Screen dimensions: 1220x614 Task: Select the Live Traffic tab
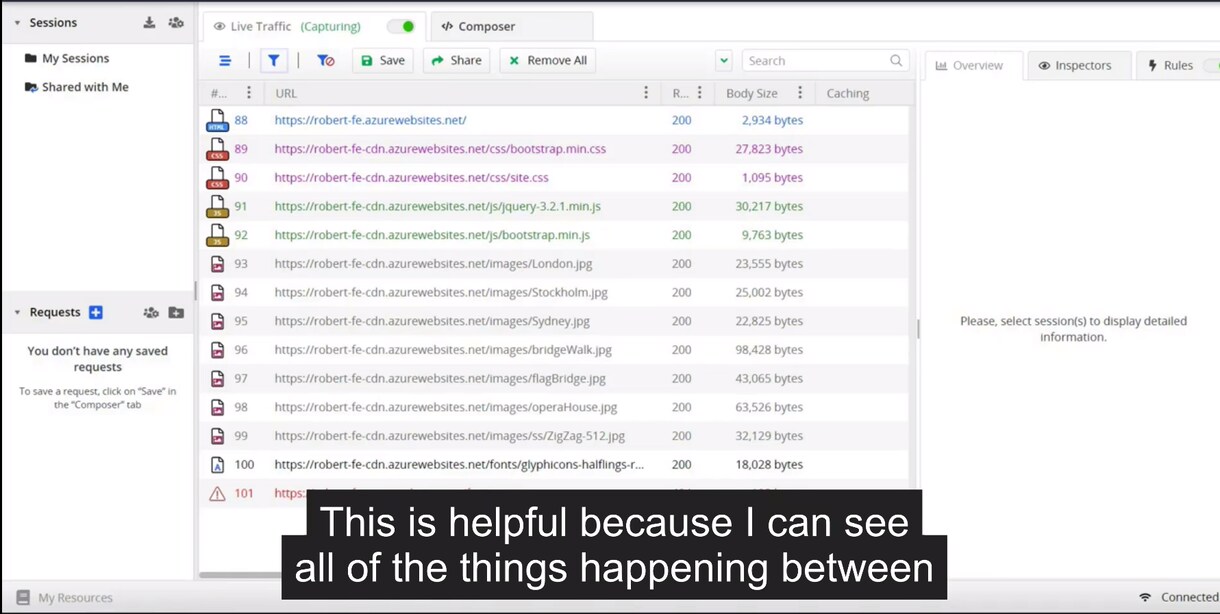point(314,27)
